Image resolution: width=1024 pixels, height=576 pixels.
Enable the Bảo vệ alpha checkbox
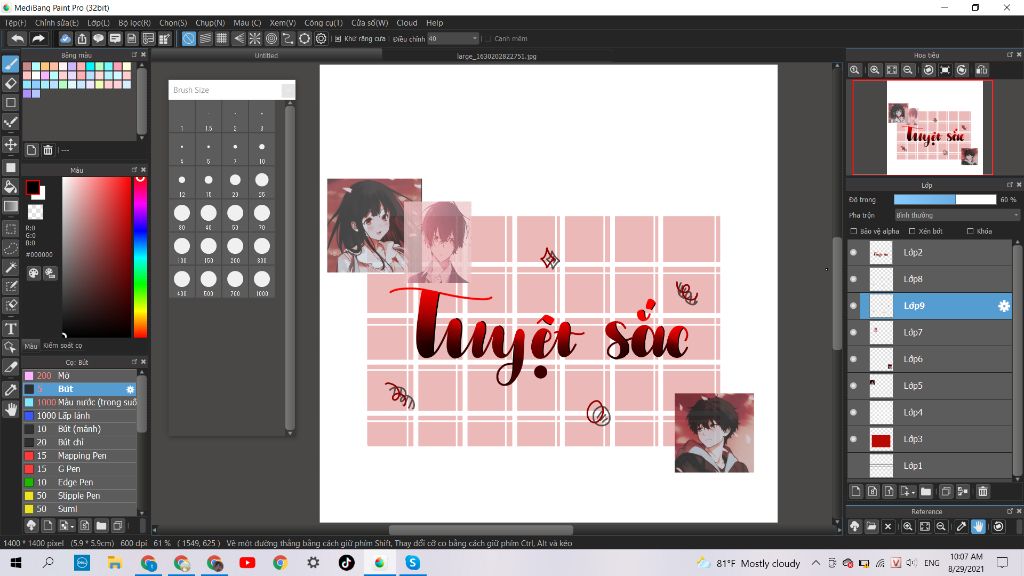click(854, 231)
